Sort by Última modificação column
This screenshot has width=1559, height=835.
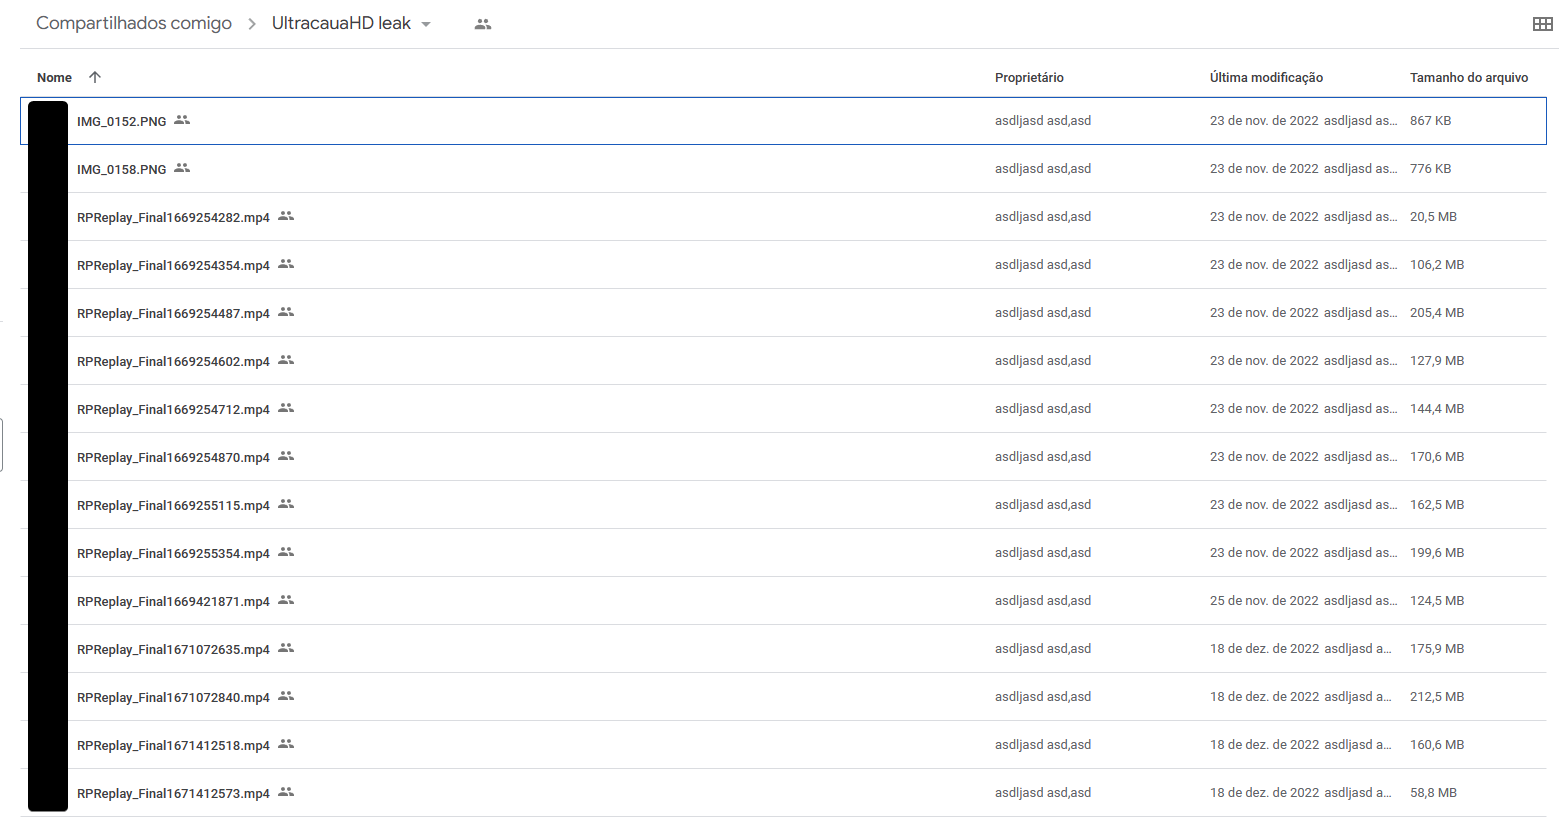pos(1266,77)
